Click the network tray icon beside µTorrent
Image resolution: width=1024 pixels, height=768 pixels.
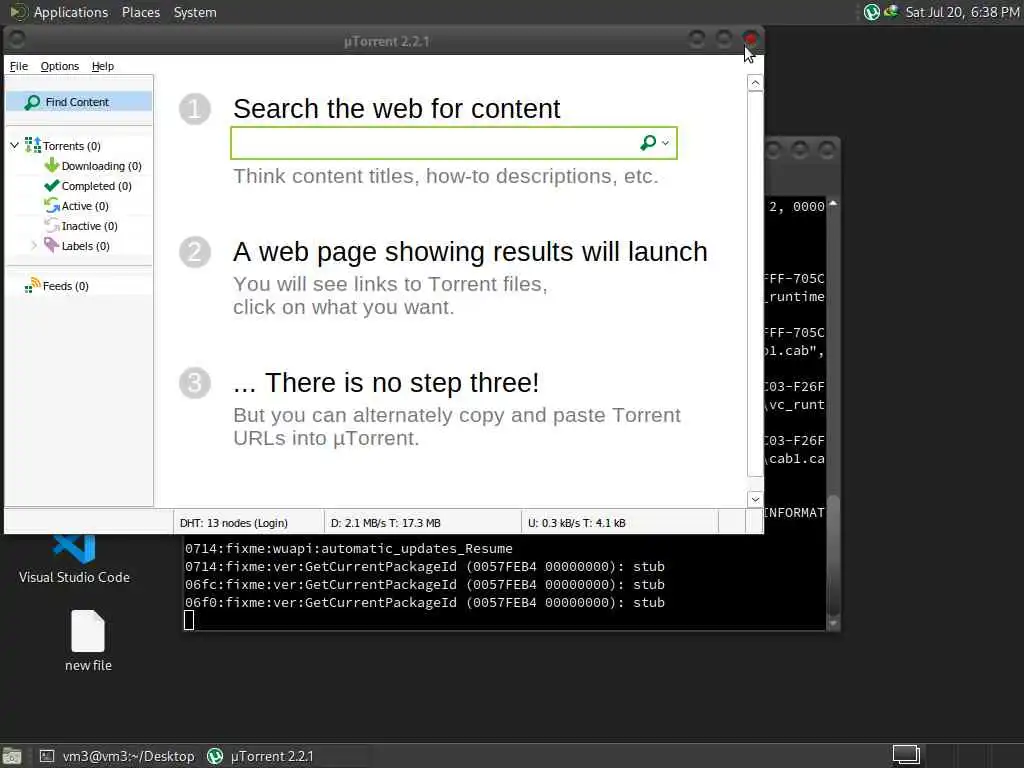point(891,11)
